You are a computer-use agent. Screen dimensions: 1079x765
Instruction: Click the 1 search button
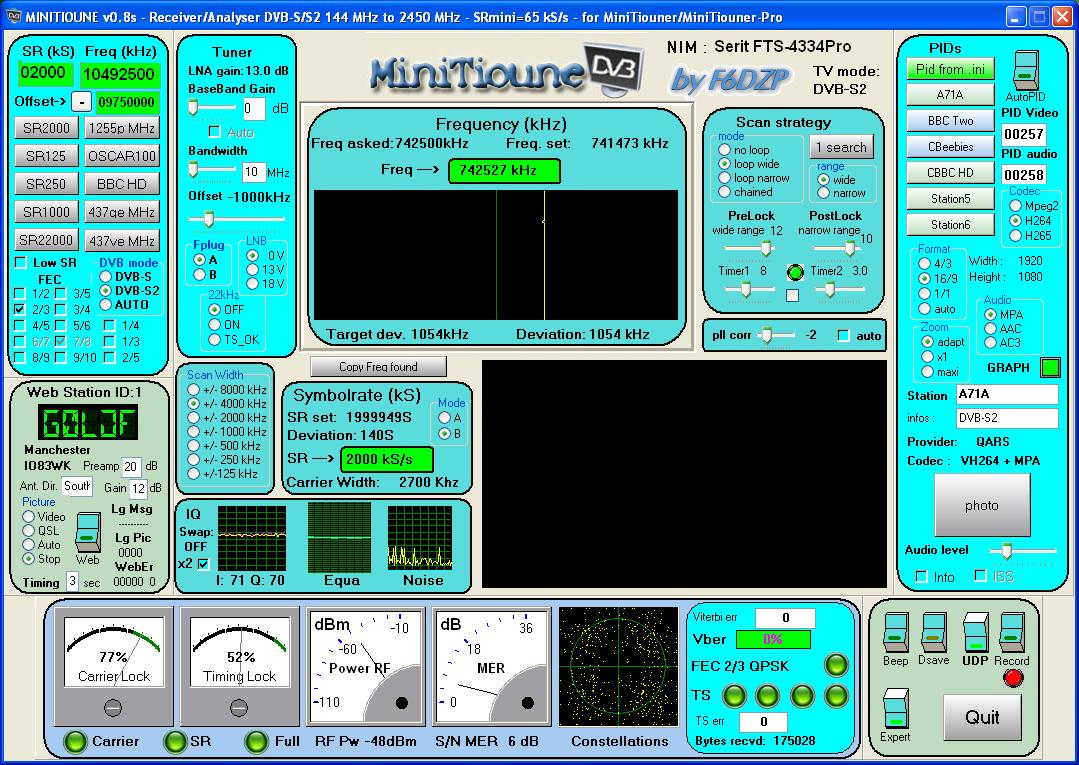pos(842,147)
